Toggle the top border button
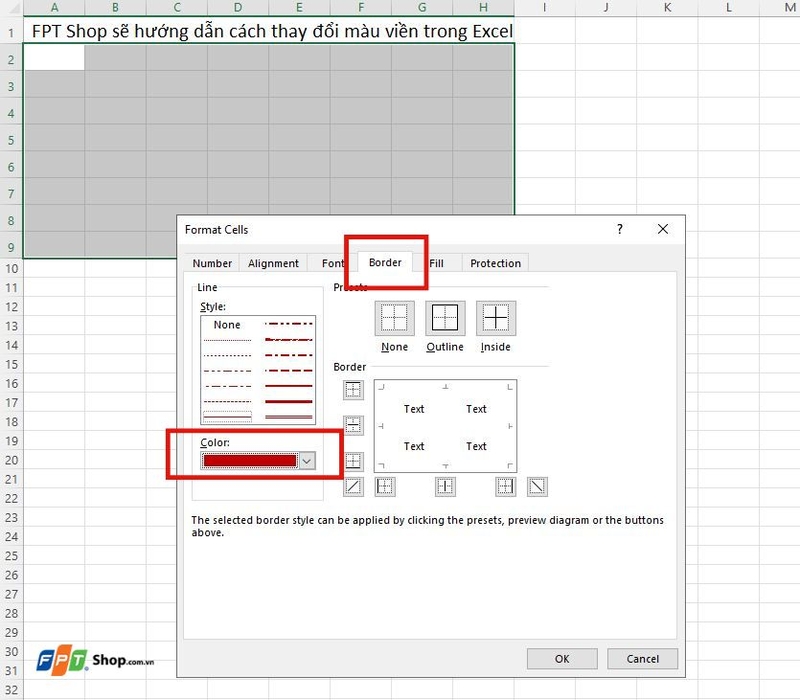Image resolution: width=800 pixels, height=700 pixels. click(352, 390)
